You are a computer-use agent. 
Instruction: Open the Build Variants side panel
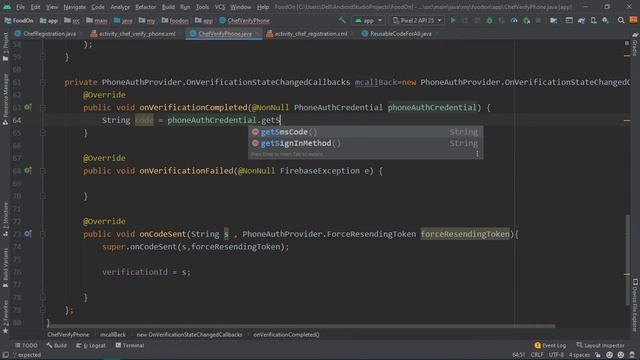[5, 267]
